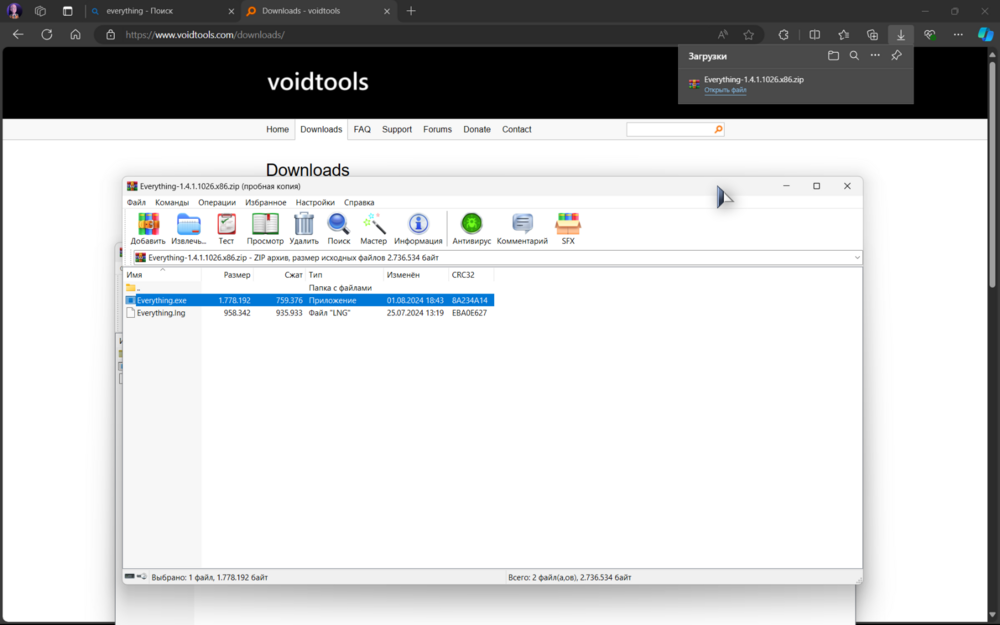Click the orange search icon on voidtools
This screenshot has width=1000, height=625.
point(719,129)
